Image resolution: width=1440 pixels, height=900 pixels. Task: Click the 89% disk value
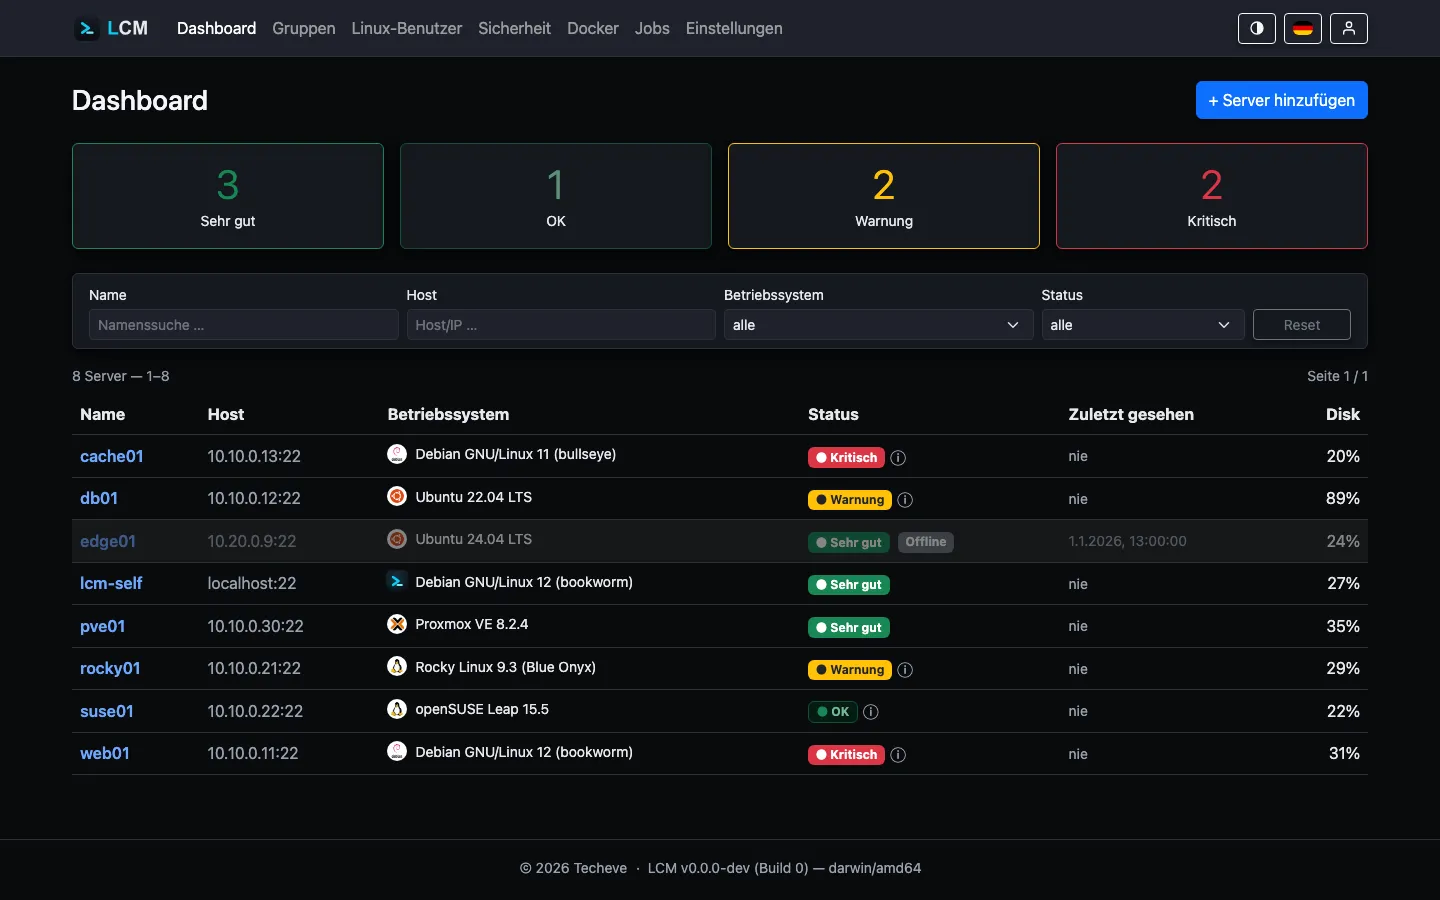(x=1343, y=498)
